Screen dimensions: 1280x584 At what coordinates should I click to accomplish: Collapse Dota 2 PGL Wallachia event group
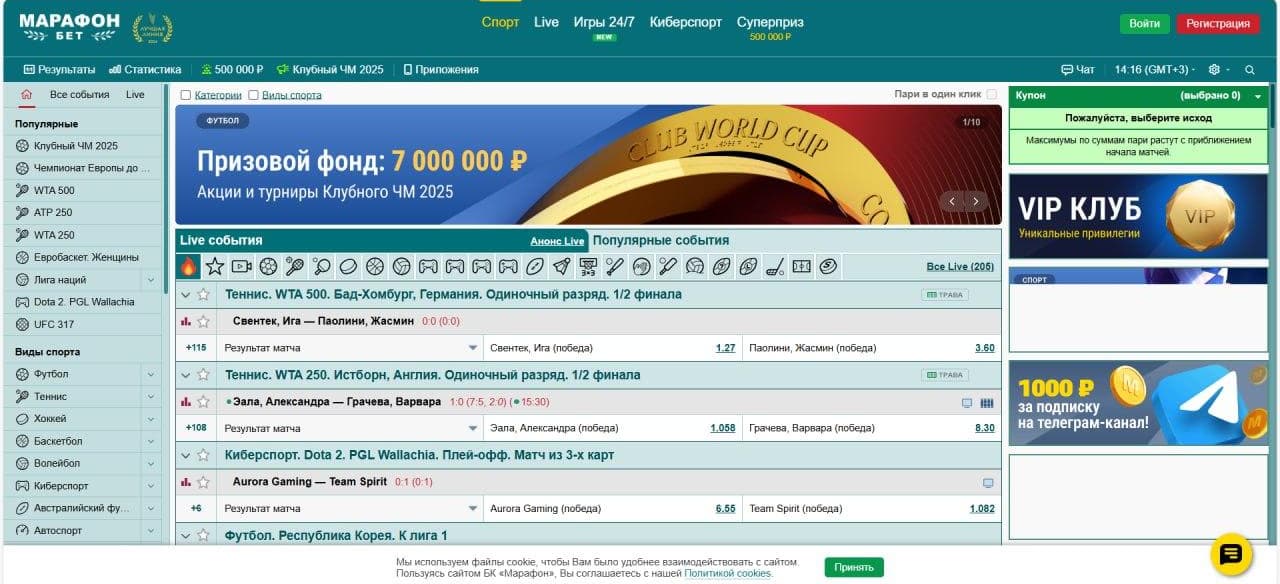click(184, 455)
